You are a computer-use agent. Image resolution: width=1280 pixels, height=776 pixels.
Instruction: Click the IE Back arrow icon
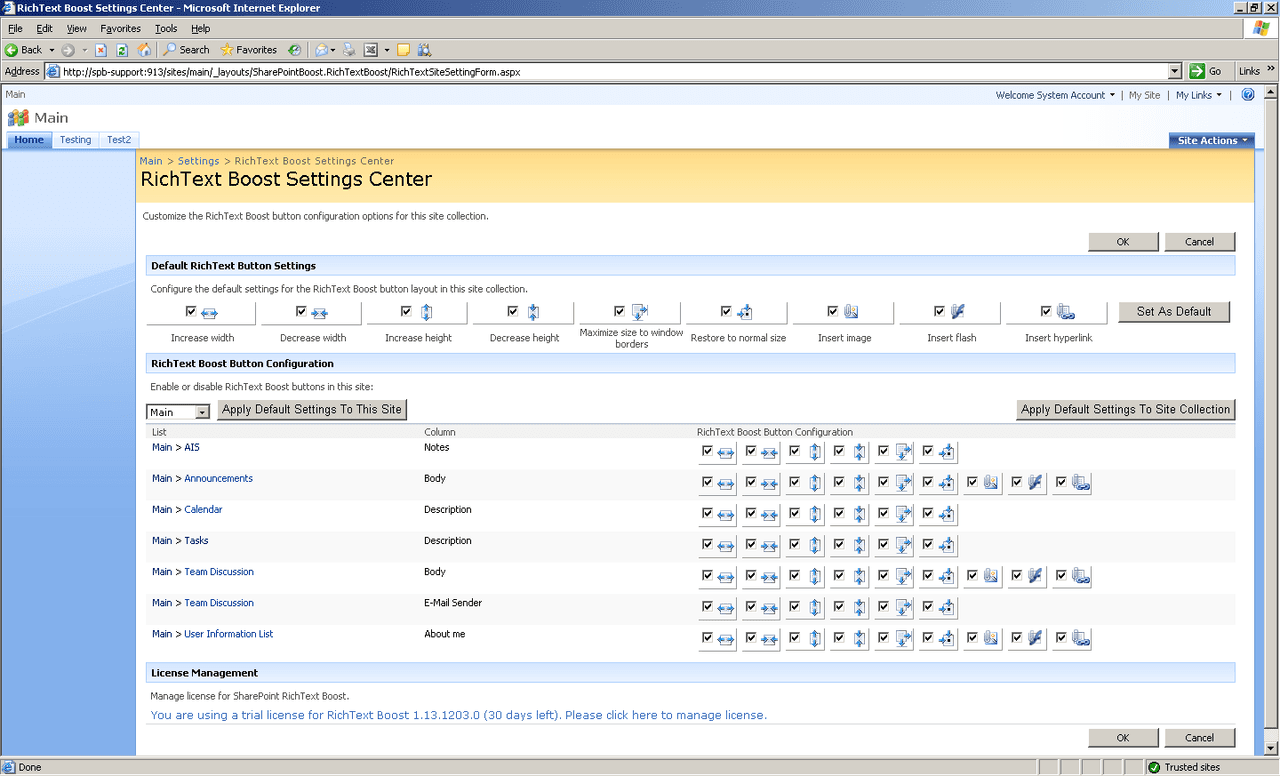click(x=11, y=50)
